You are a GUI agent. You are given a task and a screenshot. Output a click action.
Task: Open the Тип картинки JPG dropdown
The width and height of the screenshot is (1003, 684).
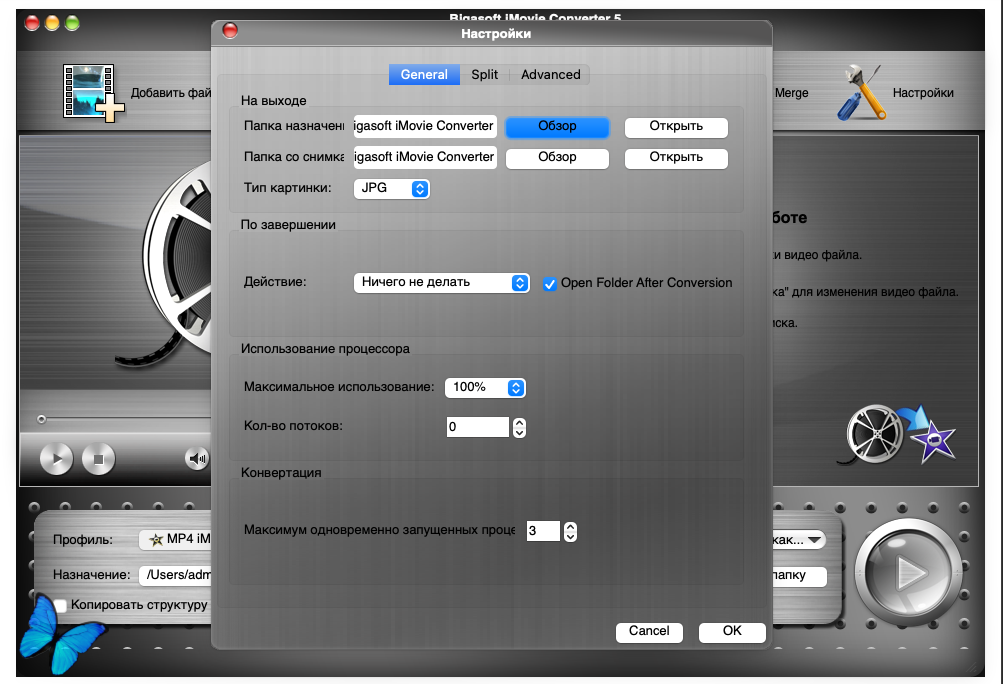(x=391, y=188)
